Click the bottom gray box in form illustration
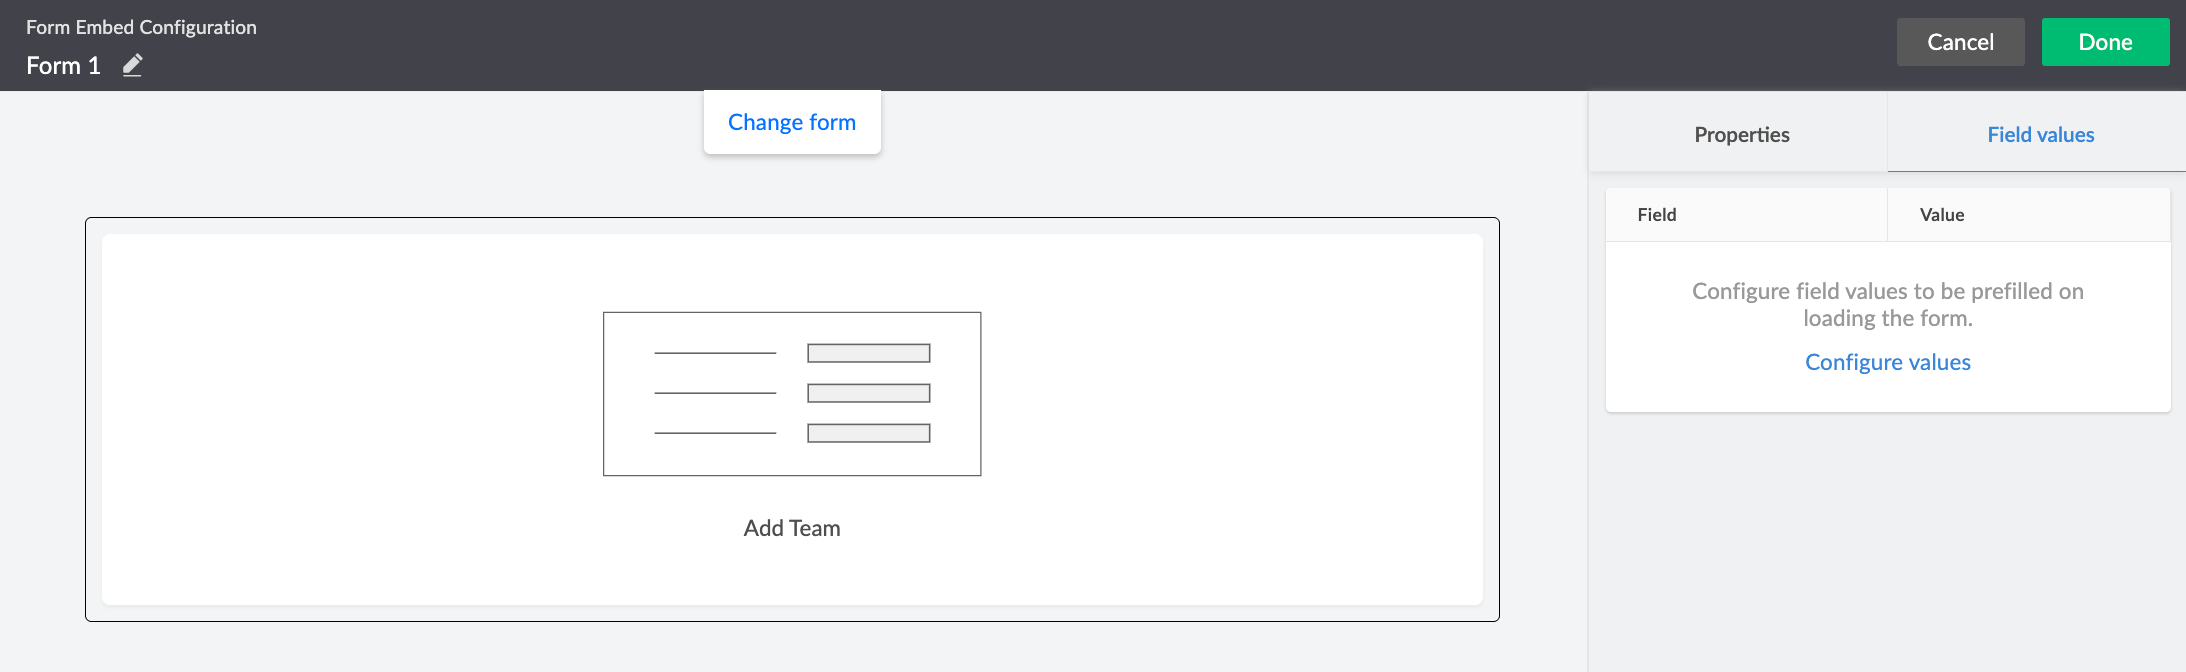The image size is (2186, 672). pyautogui.click(x=869, y=433)
